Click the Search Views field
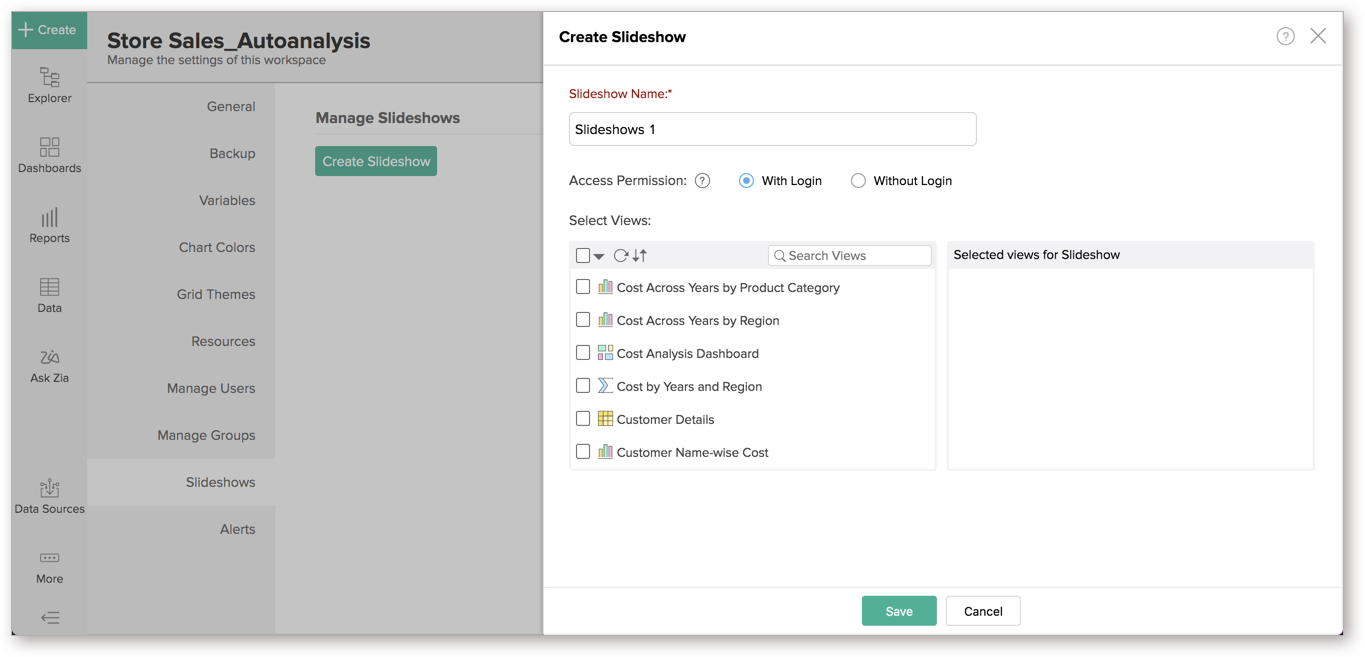 click(x=850, y=256)
